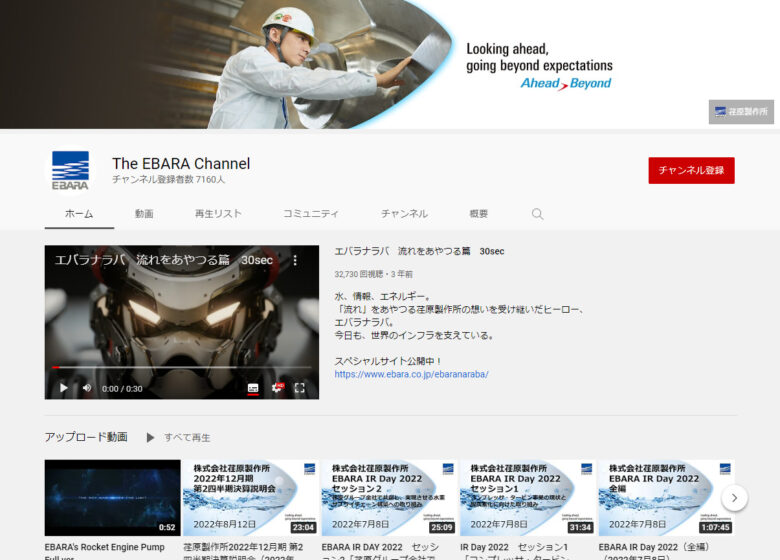Go to the チャンネル tab
Image resolution: width=780 pixels, height=560 pixels.
click(x=404, y=214)
